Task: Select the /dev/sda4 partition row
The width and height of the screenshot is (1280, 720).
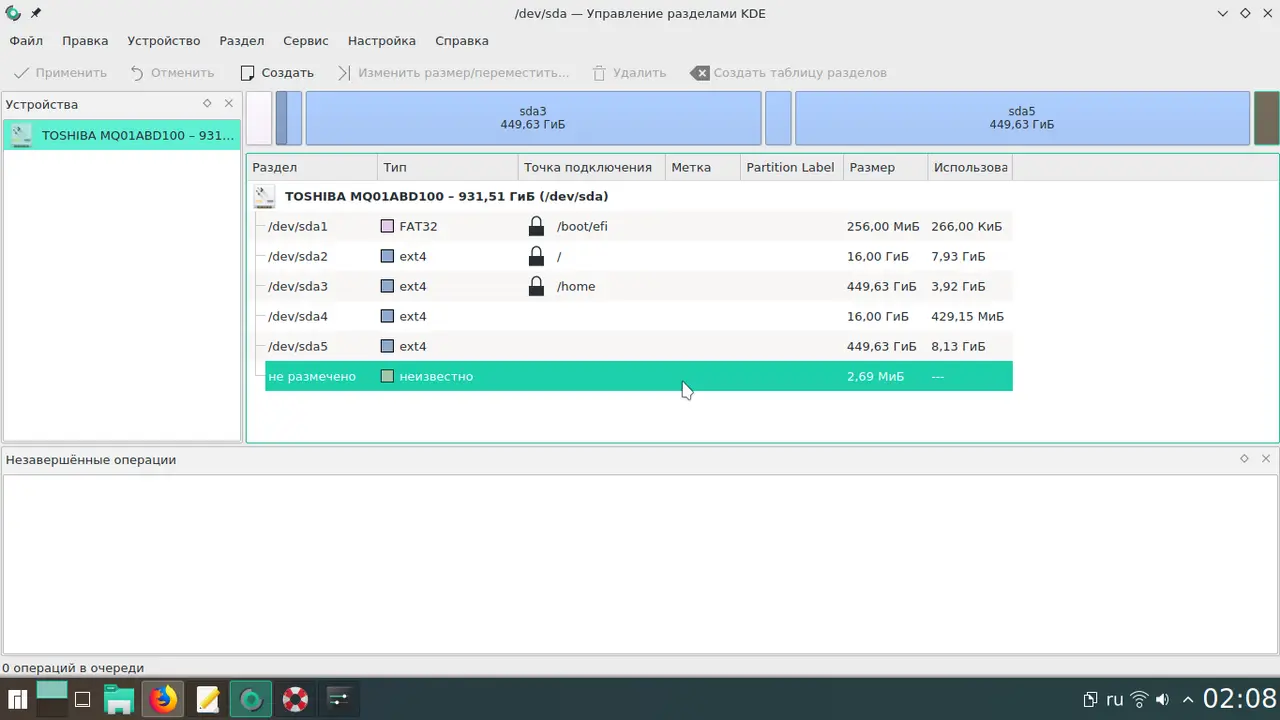Action: [639, 316]
